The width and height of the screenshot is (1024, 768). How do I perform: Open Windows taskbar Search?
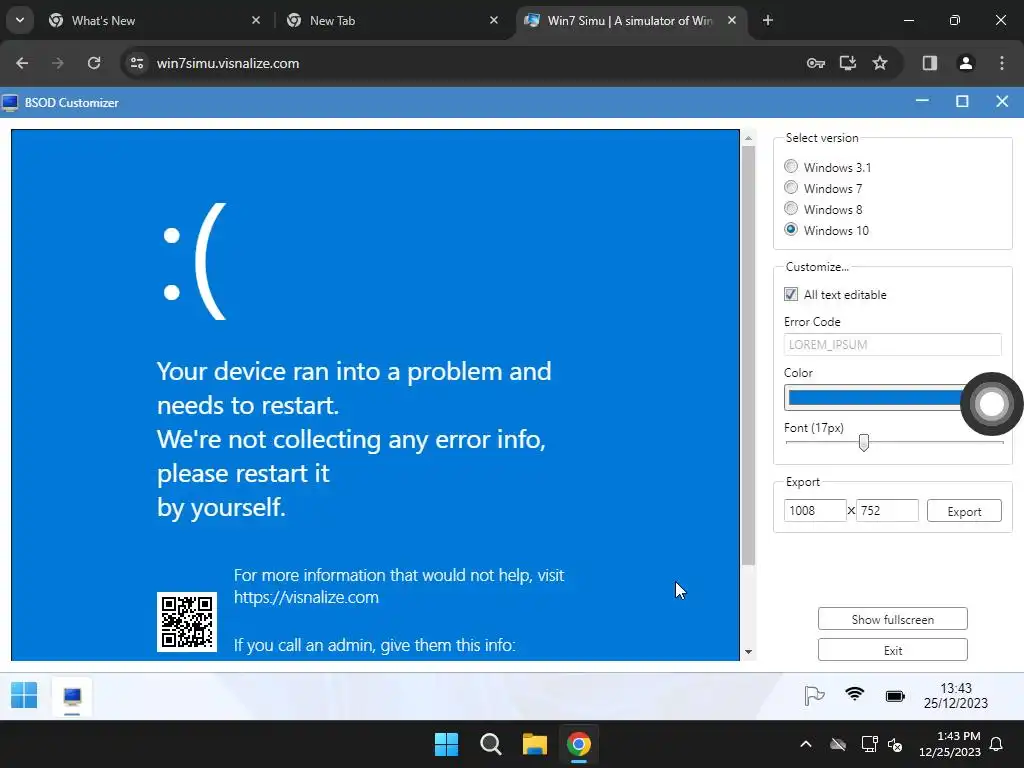tap(490, 744)
